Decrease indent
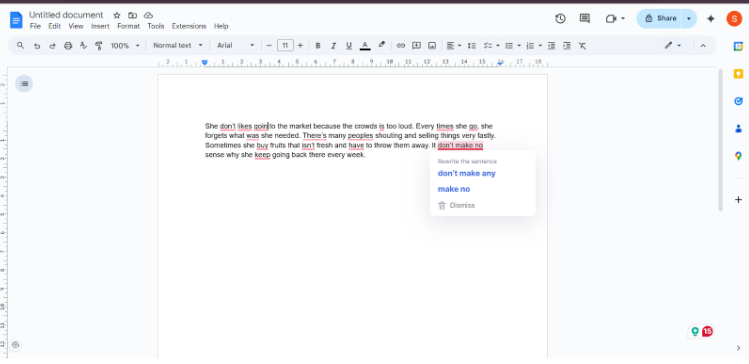 click(x=551, y=46)
